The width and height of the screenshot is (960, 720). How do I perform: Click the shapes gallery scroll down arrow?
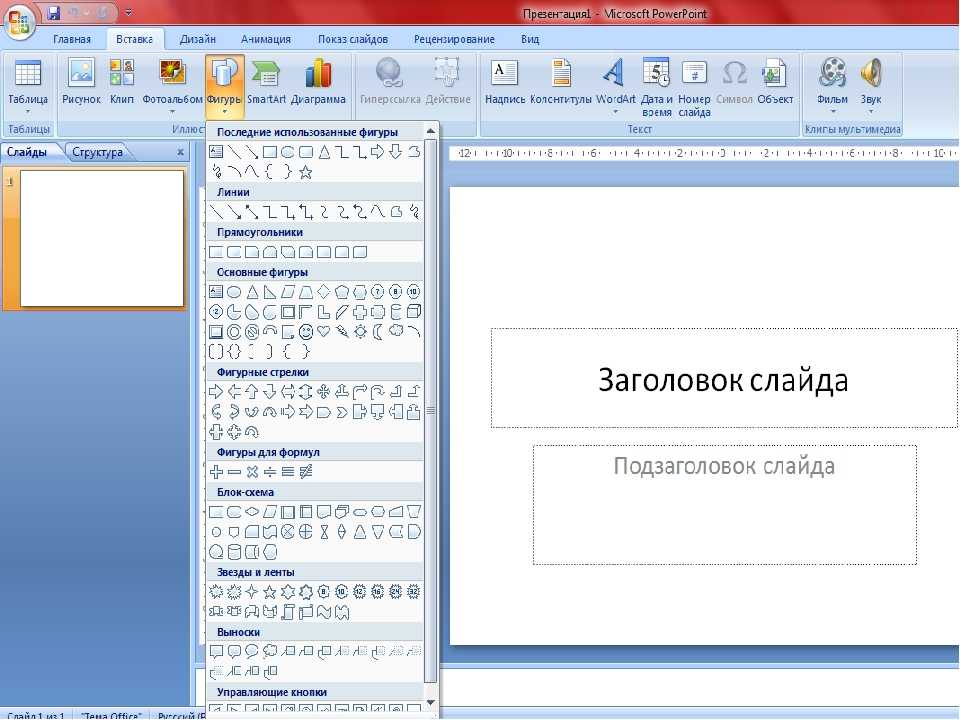(x=430, y=702)
